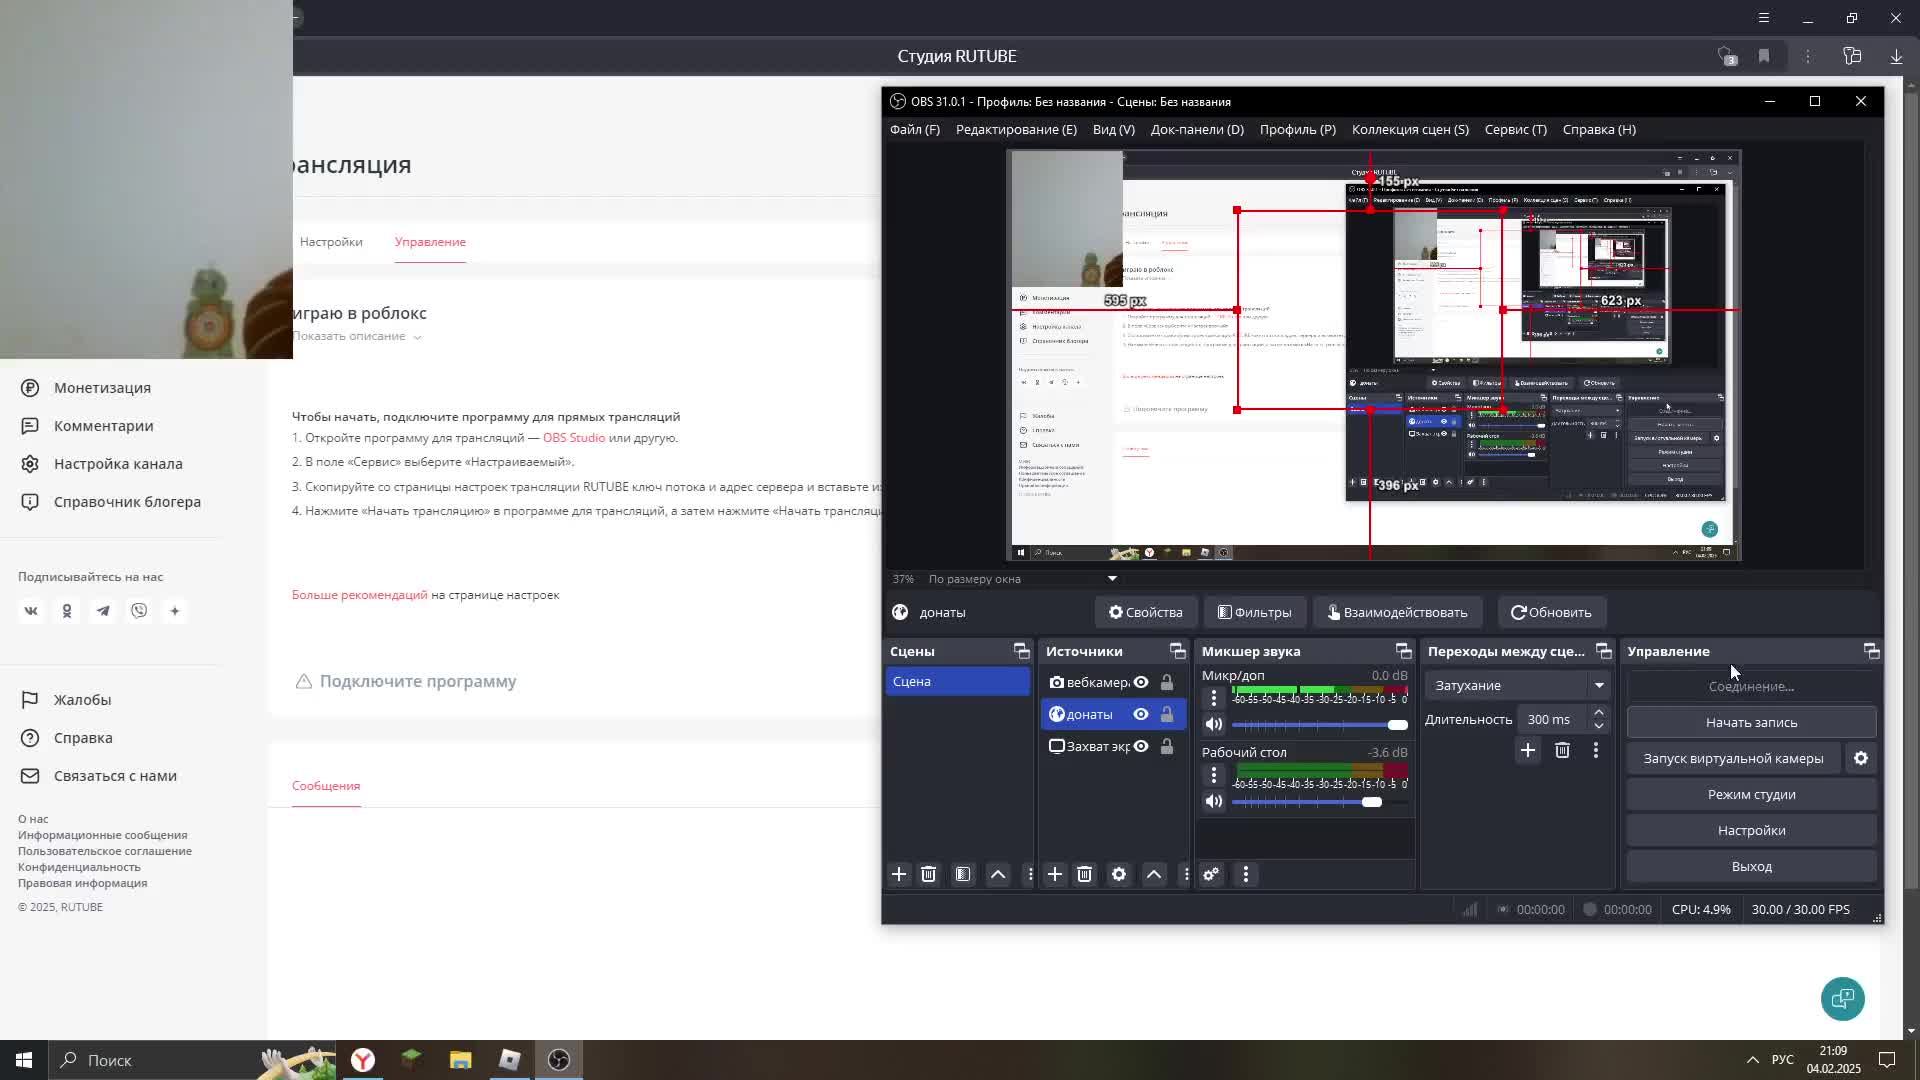Click Начать запись button

(1751, 722)
